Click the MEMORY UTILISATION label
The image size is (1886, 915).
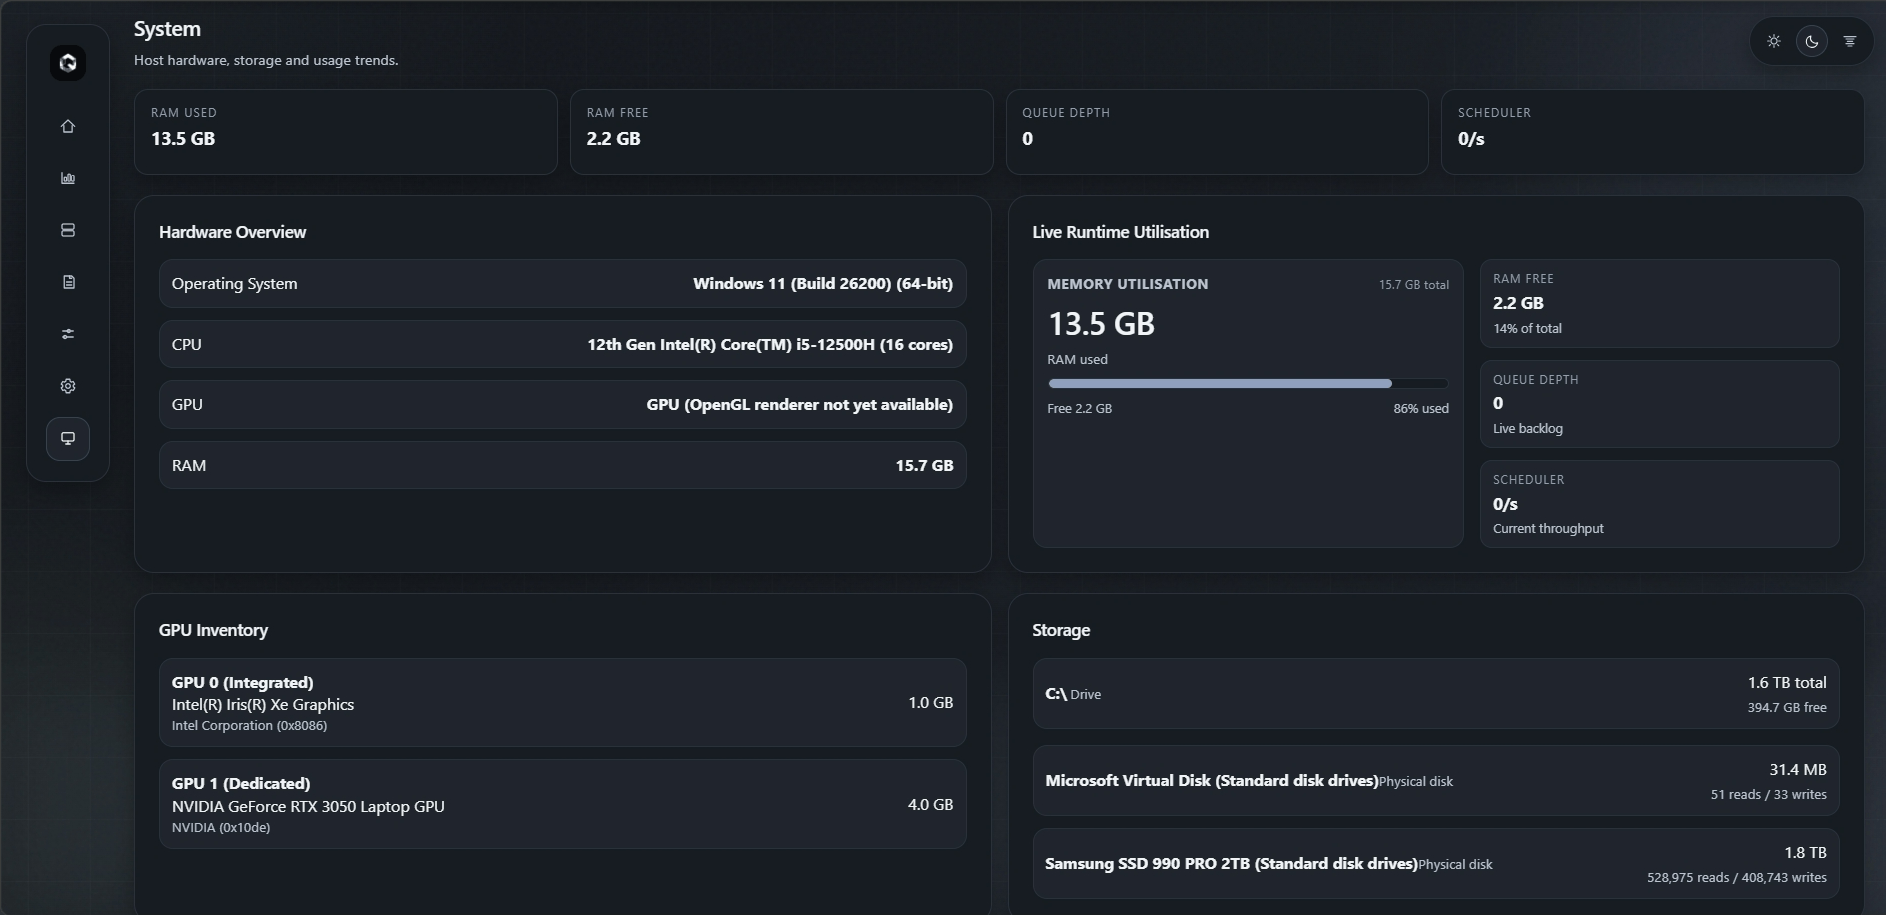point(1128,284)
